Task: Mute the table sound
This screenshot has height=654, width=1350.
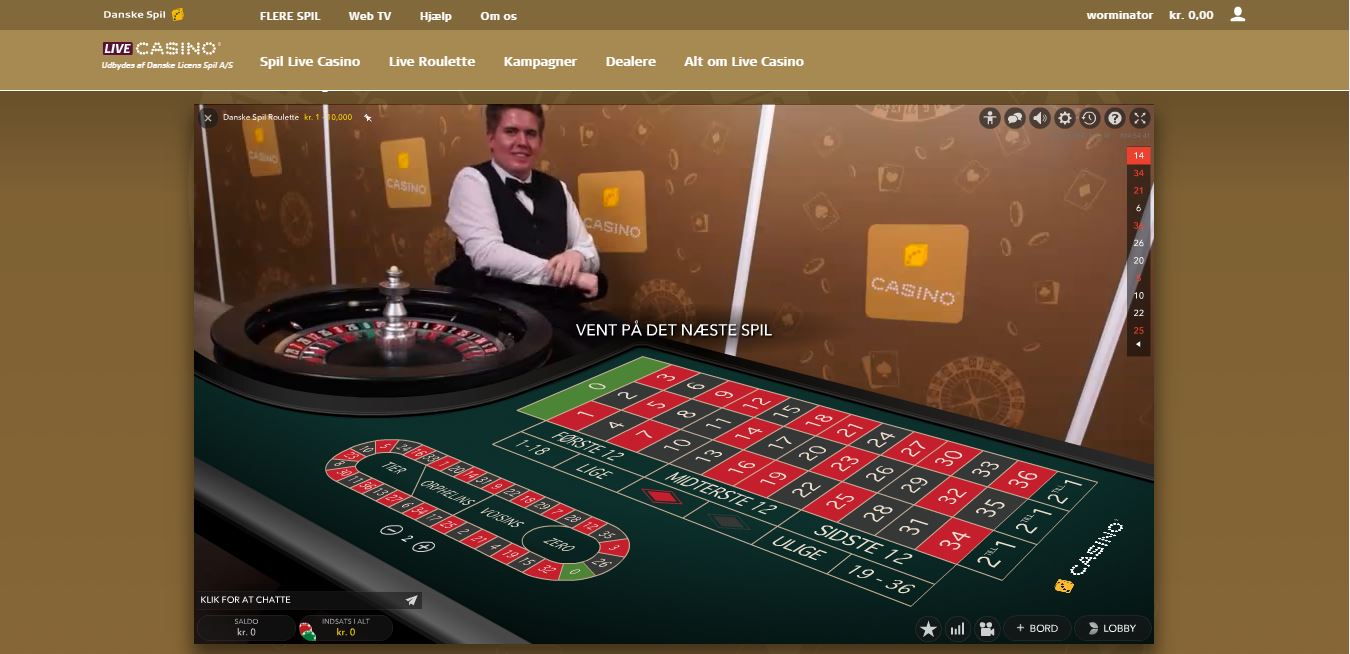Action: coord(1040,118)
